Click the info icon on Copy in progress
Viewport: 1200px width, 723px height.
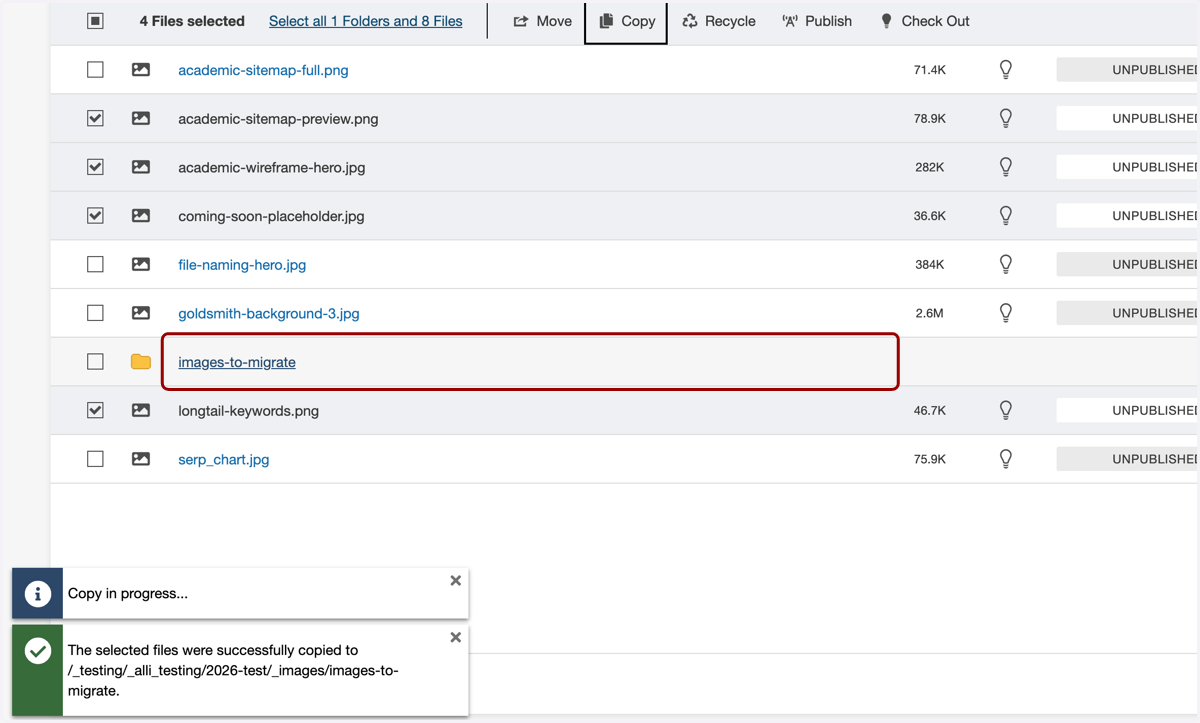[x=38, y=594]
